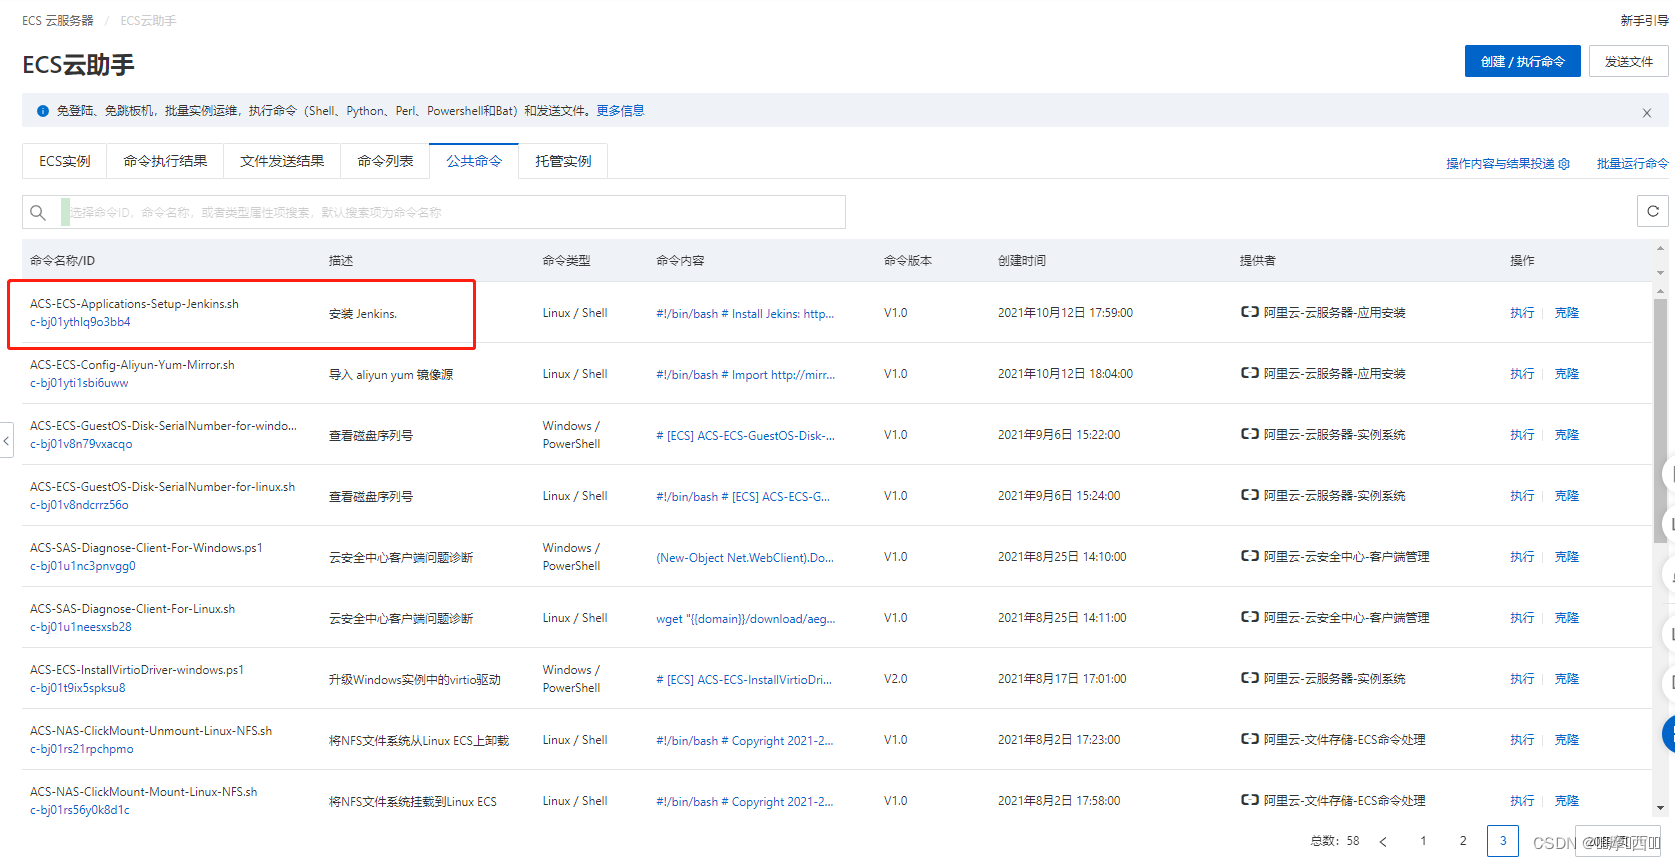The width and height of the screenshot is (1675, 861).
Task: Click the table's vertical scrollbar thumb
Action: (1660, 421)
